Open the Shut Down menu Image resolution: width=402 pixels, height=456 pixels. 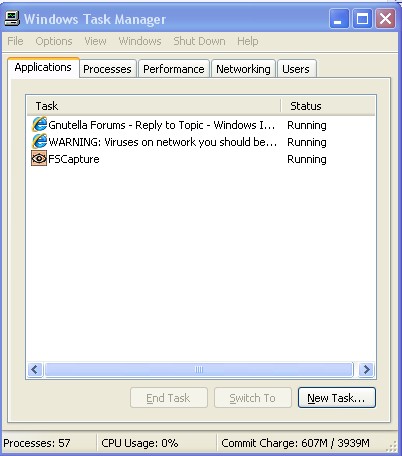click(x=199, y=41)
